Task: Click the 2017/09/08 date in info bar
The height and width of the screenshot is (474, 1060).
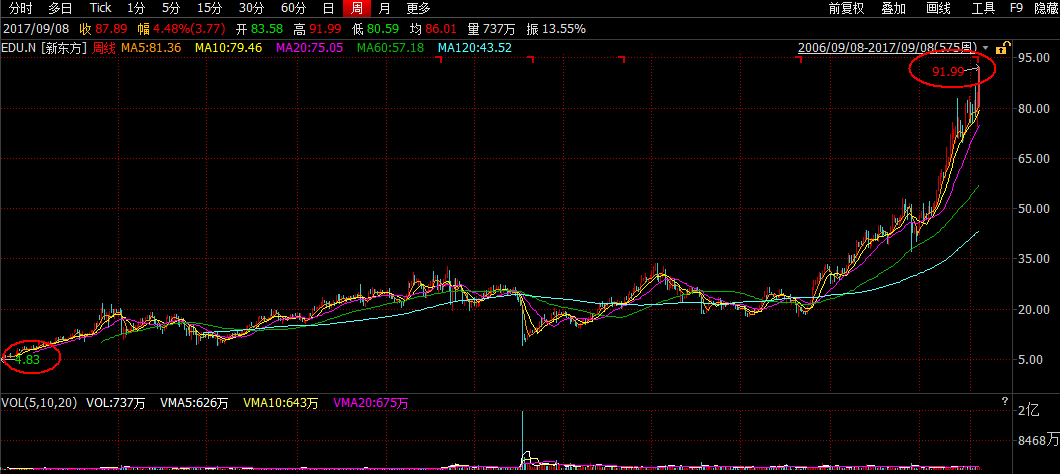Action: [37, 29]
